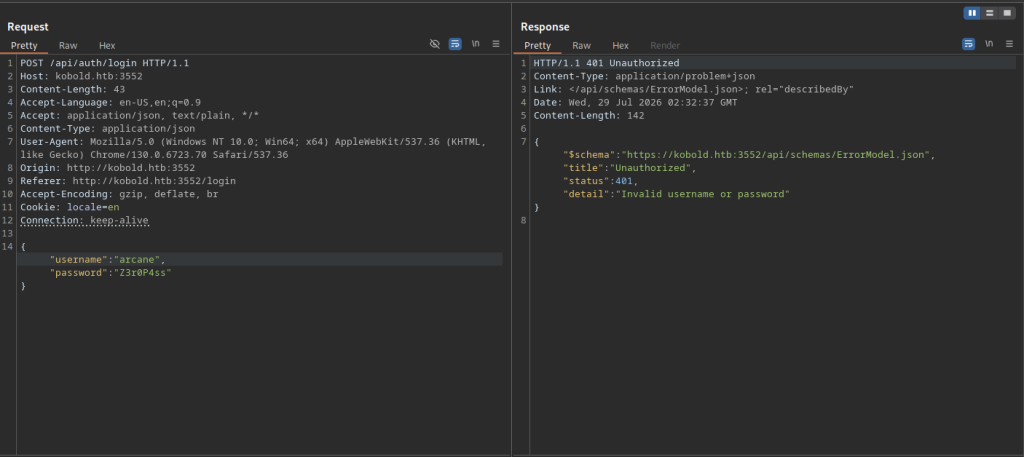Click the Link describedBy response header
The height and width of the screenshot is (457, 1024).
[x=694, y=89]
